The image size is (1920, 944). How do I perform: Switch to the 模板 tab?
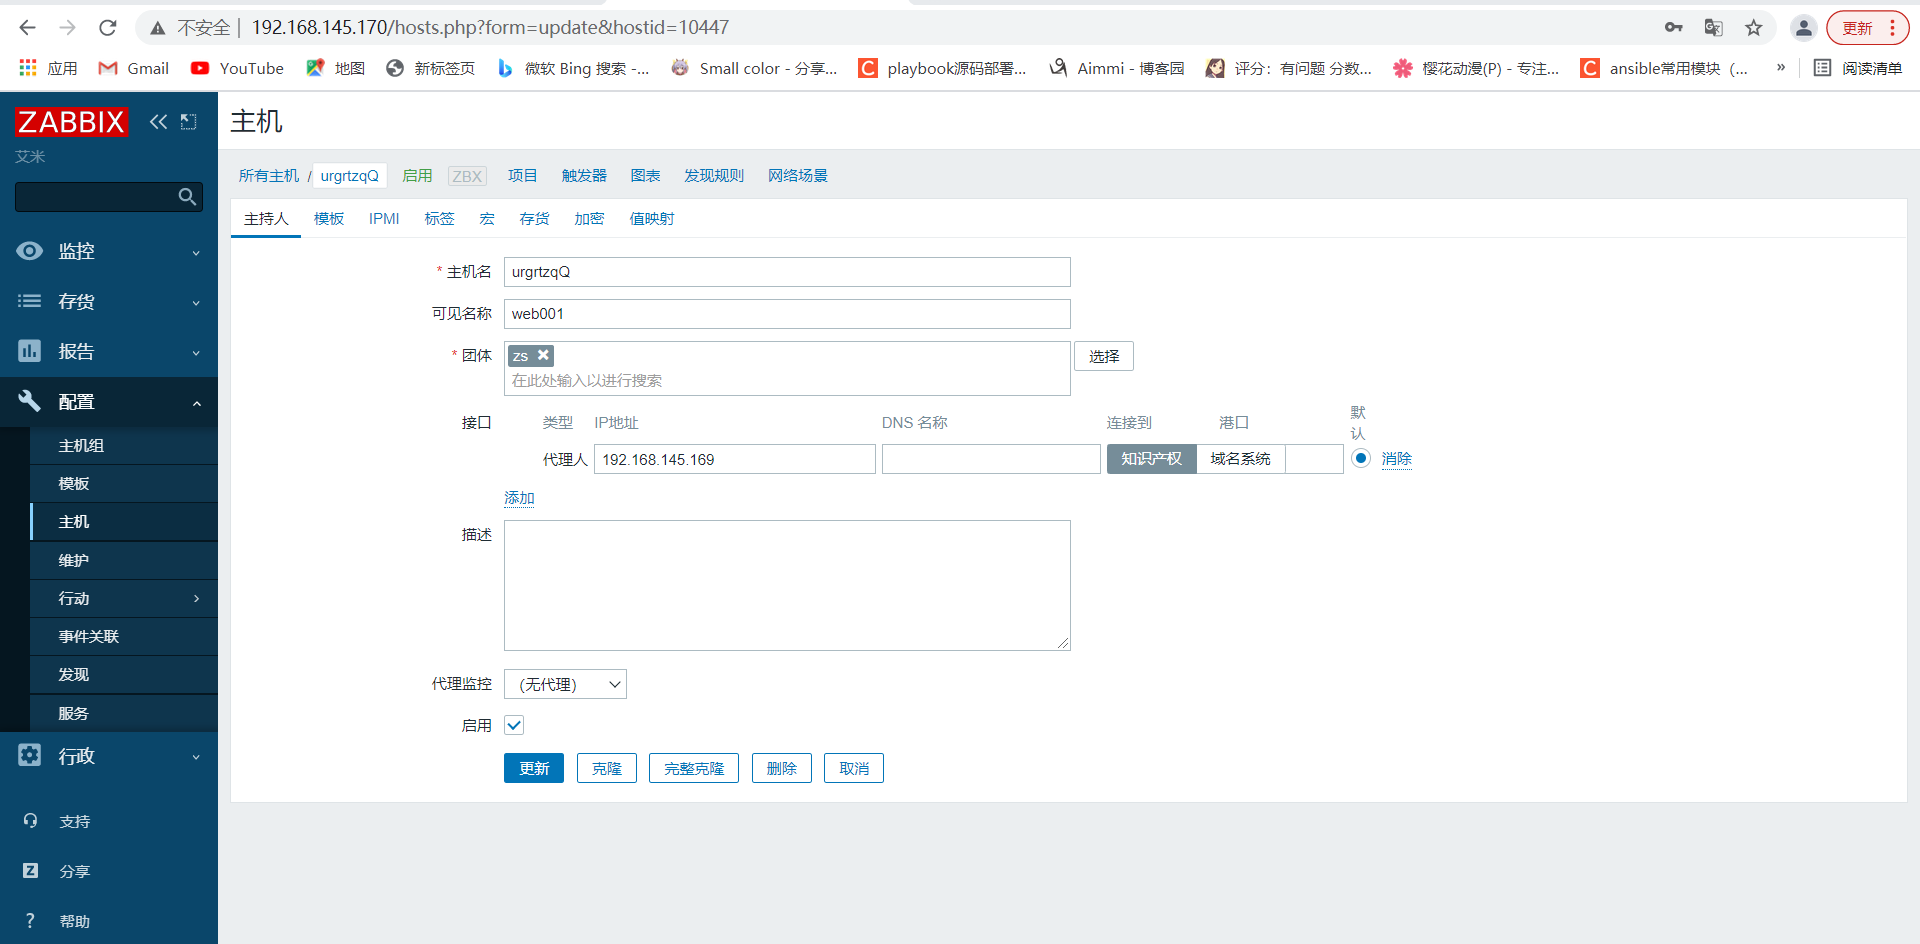pyautogui.click(x=329, y=219)
